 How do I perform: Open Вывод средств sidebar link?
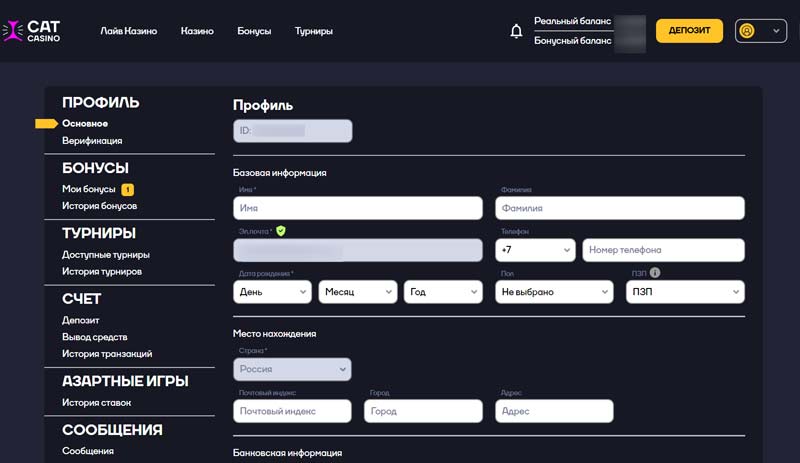[94, 337]
